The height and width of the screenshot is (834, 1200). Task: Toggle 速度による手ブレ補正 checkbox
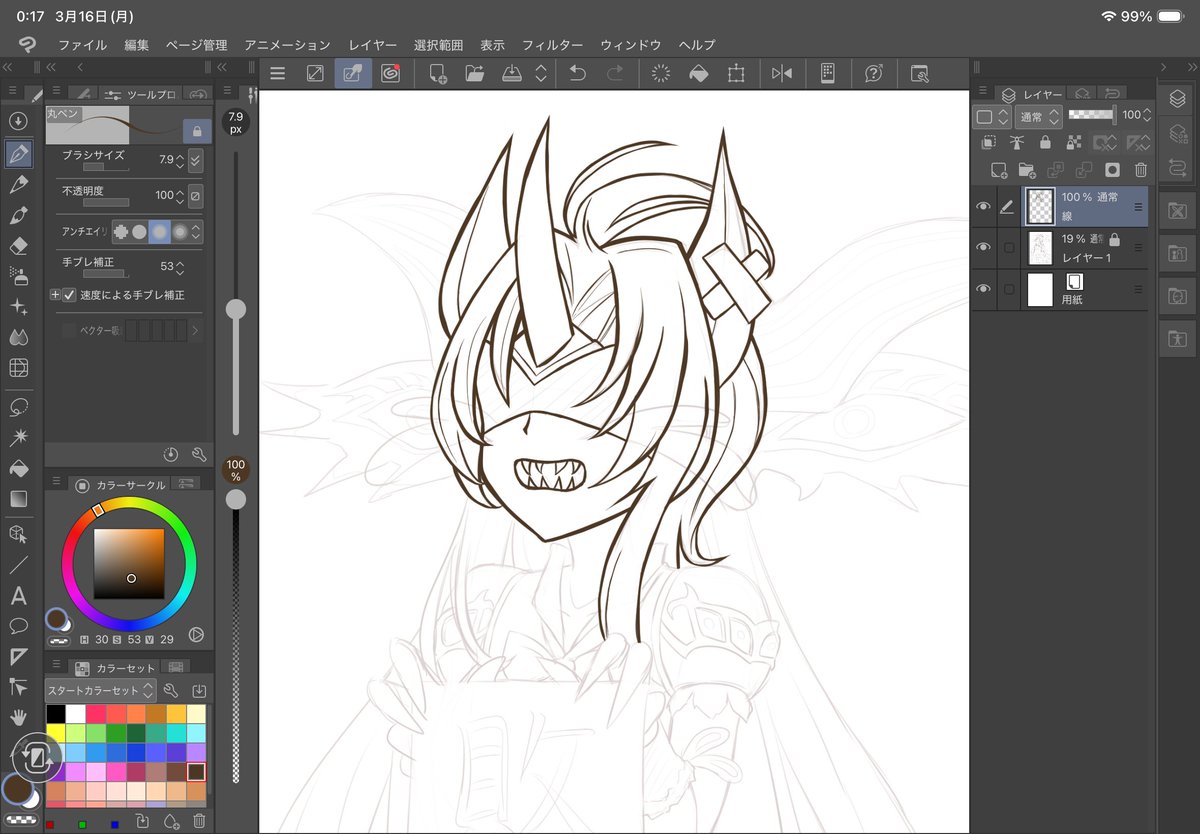coord(69,295)
